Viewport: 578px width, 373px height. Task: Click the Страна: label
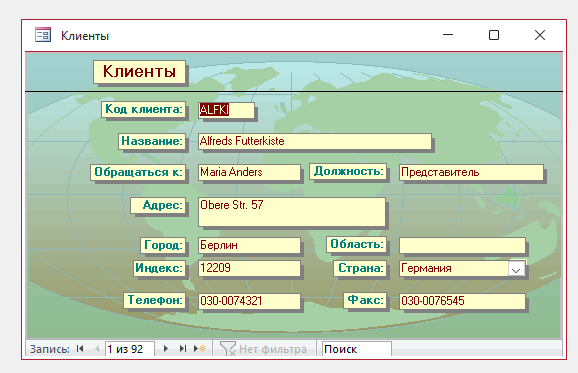(360, 268)
